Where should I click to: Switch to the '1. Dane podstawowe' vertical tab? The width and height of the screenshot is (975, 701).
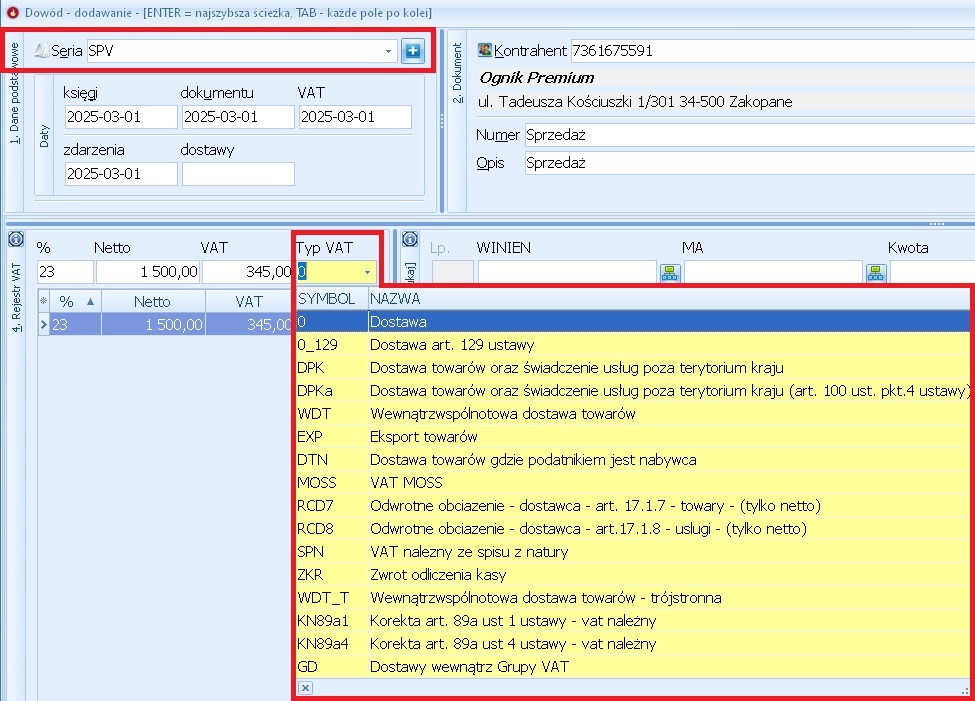coord(15,93)
